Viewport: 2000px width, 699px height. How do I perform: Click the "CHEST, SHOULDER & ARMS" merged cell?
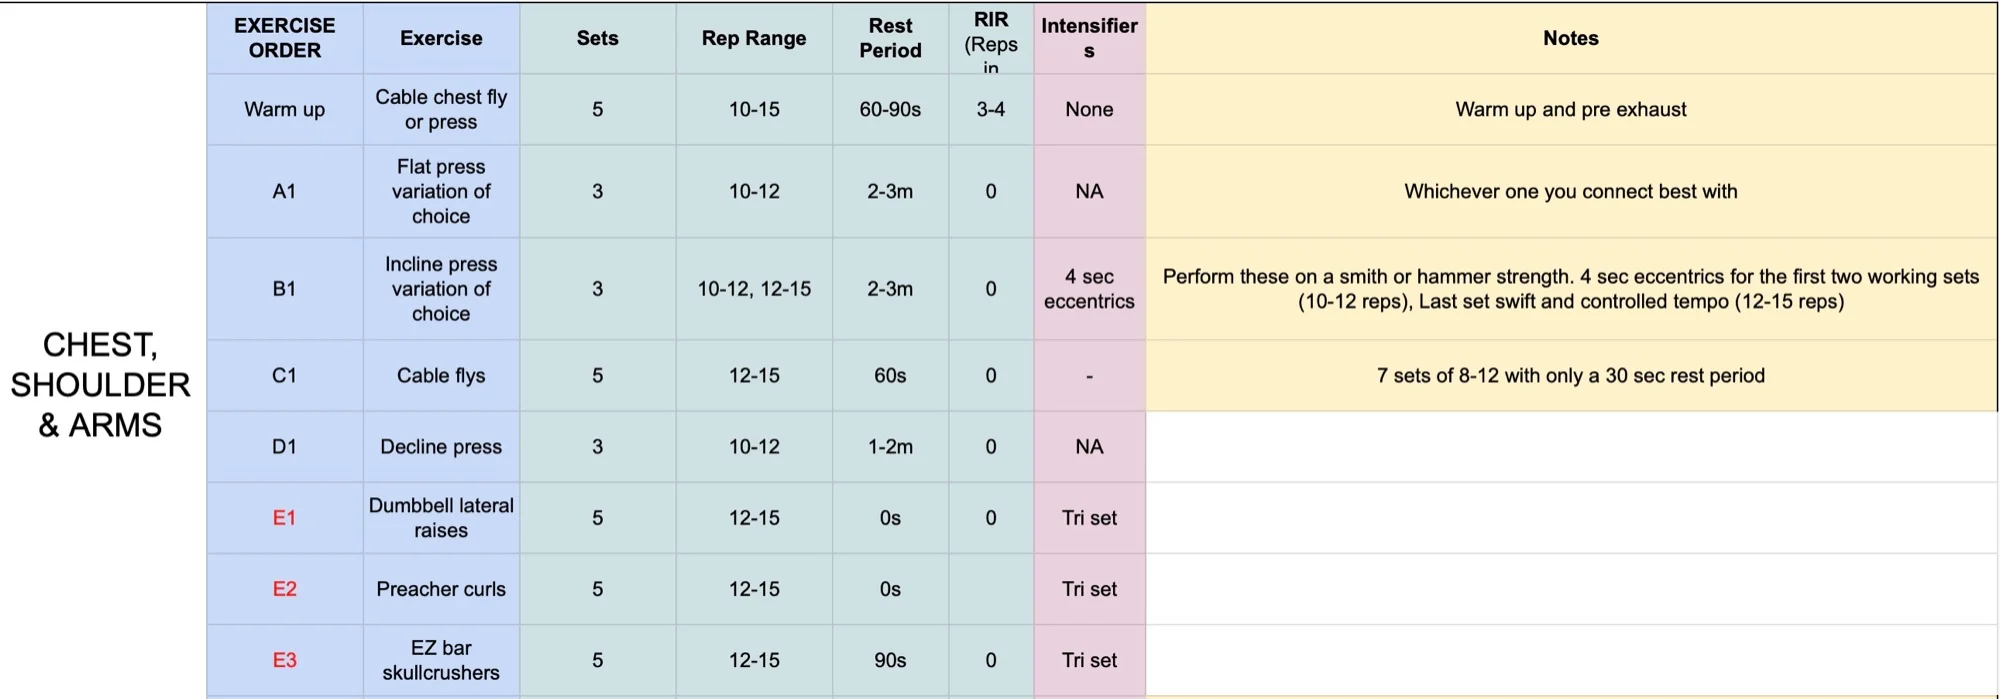coord(101,385)
